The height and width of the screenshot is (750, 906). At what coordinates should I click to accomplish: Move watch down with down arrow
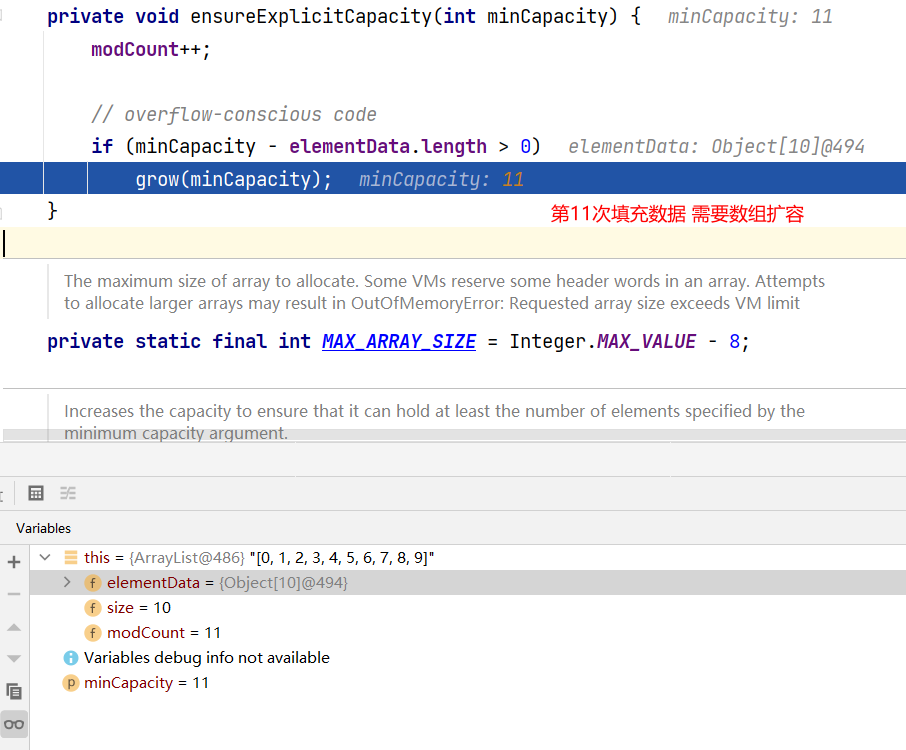[x=14, y=659]
